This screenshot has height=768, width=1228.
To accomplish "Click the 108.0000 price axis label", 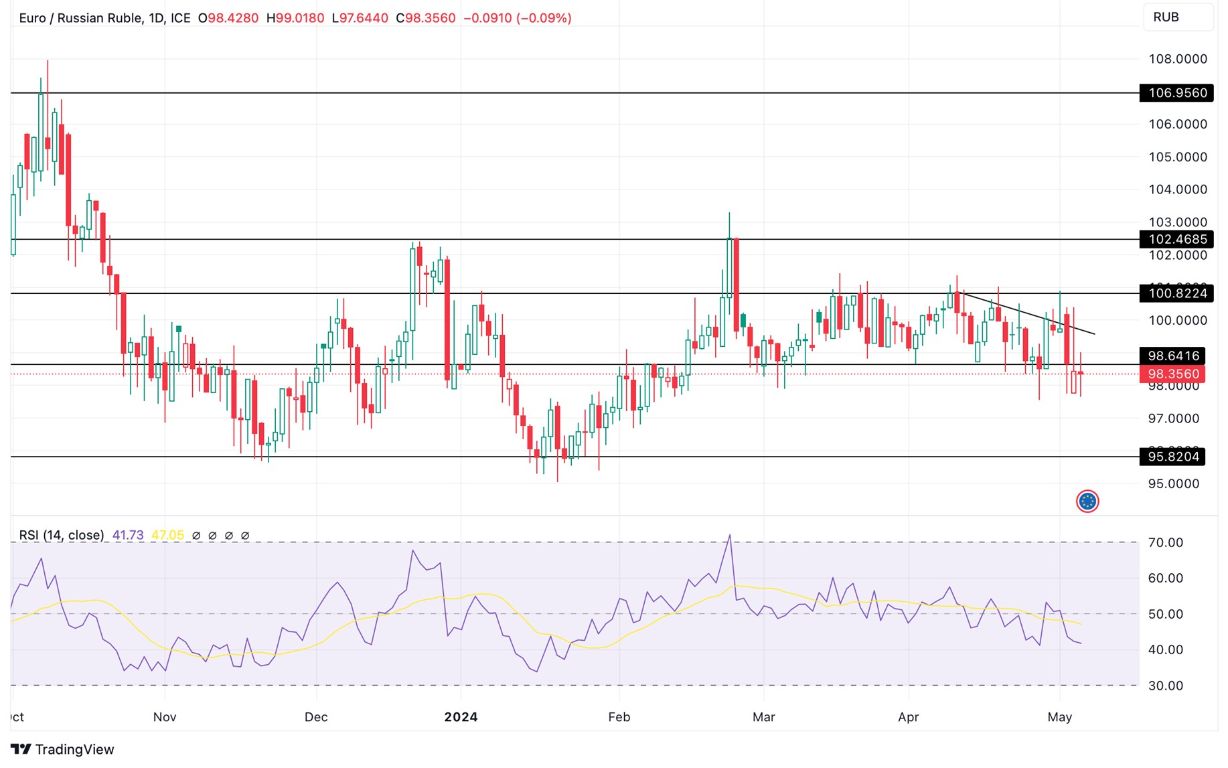I will (1178, 59).
